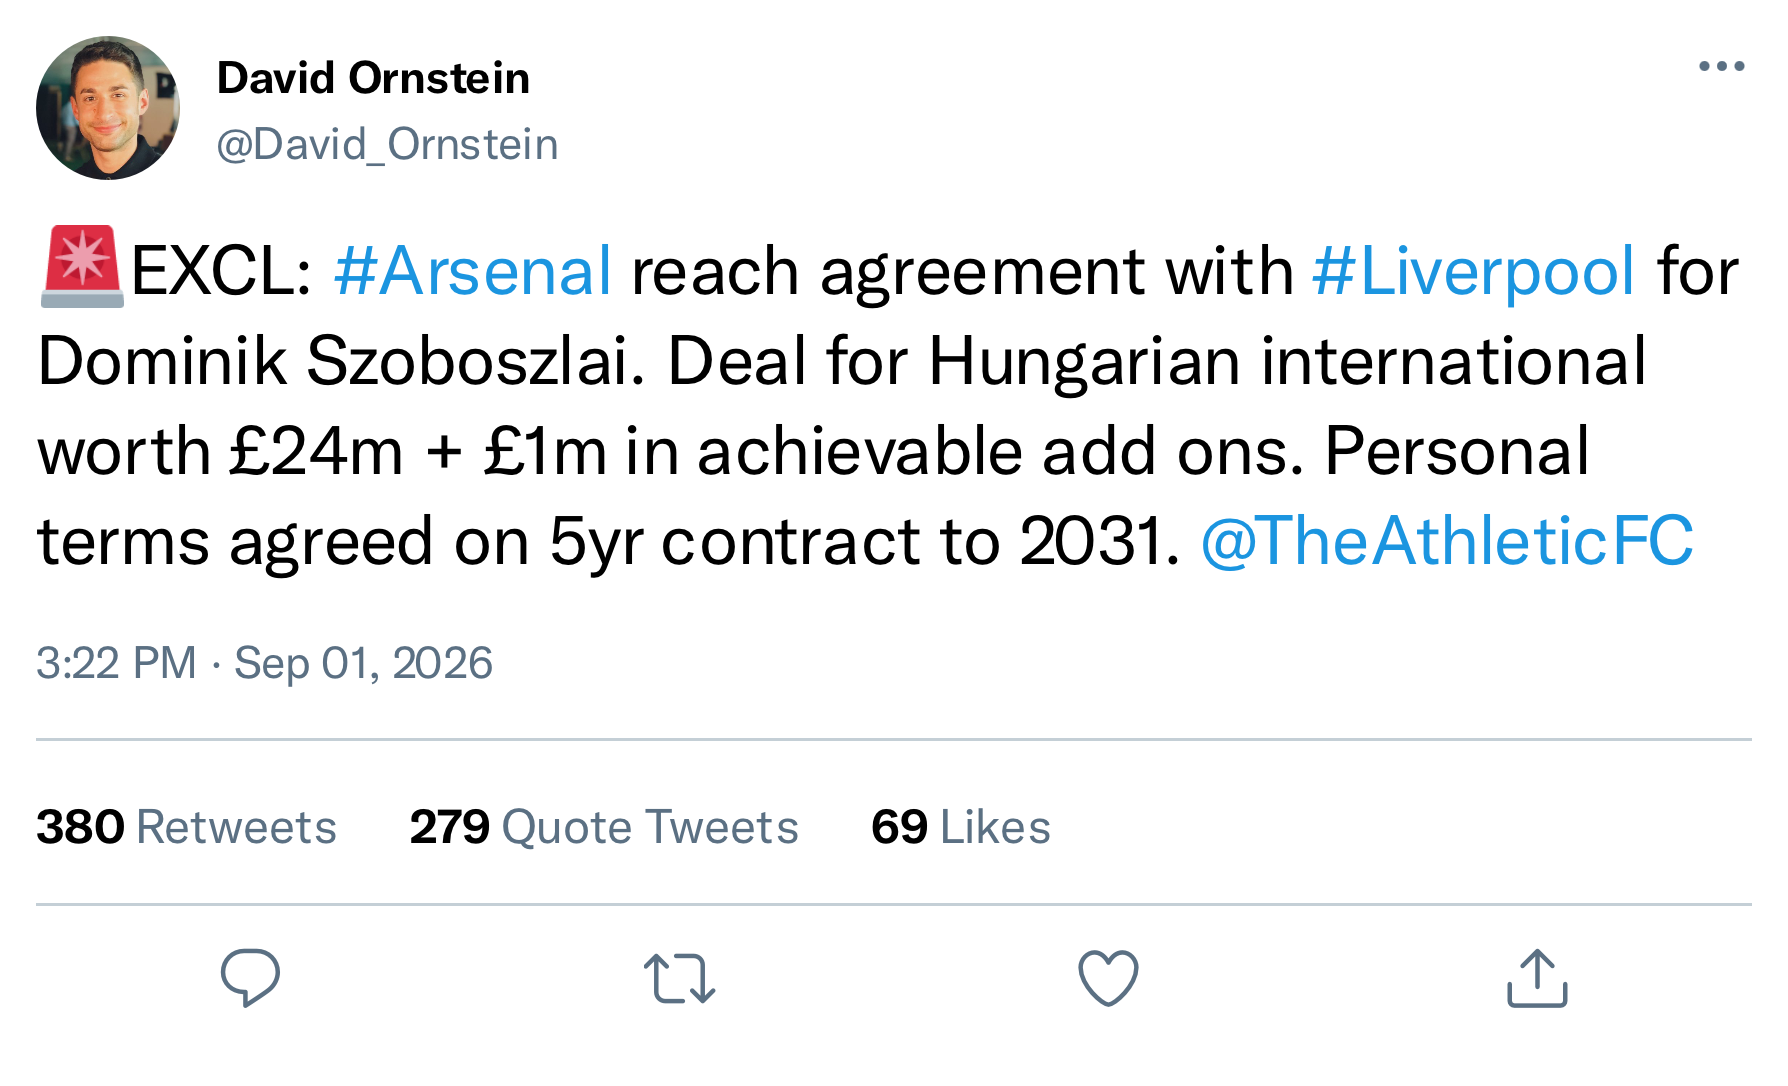Click the red siren emoji
The height and width of the screenshot is (1086, 1788).
coord(82,267)
